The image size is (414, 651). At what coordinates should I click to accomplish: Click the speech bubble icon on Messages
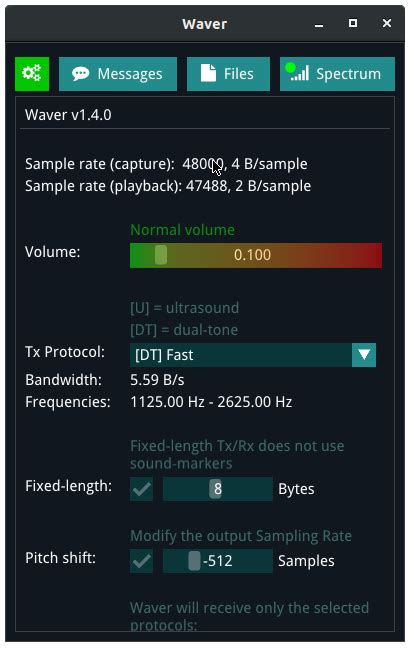coord(81,74)
